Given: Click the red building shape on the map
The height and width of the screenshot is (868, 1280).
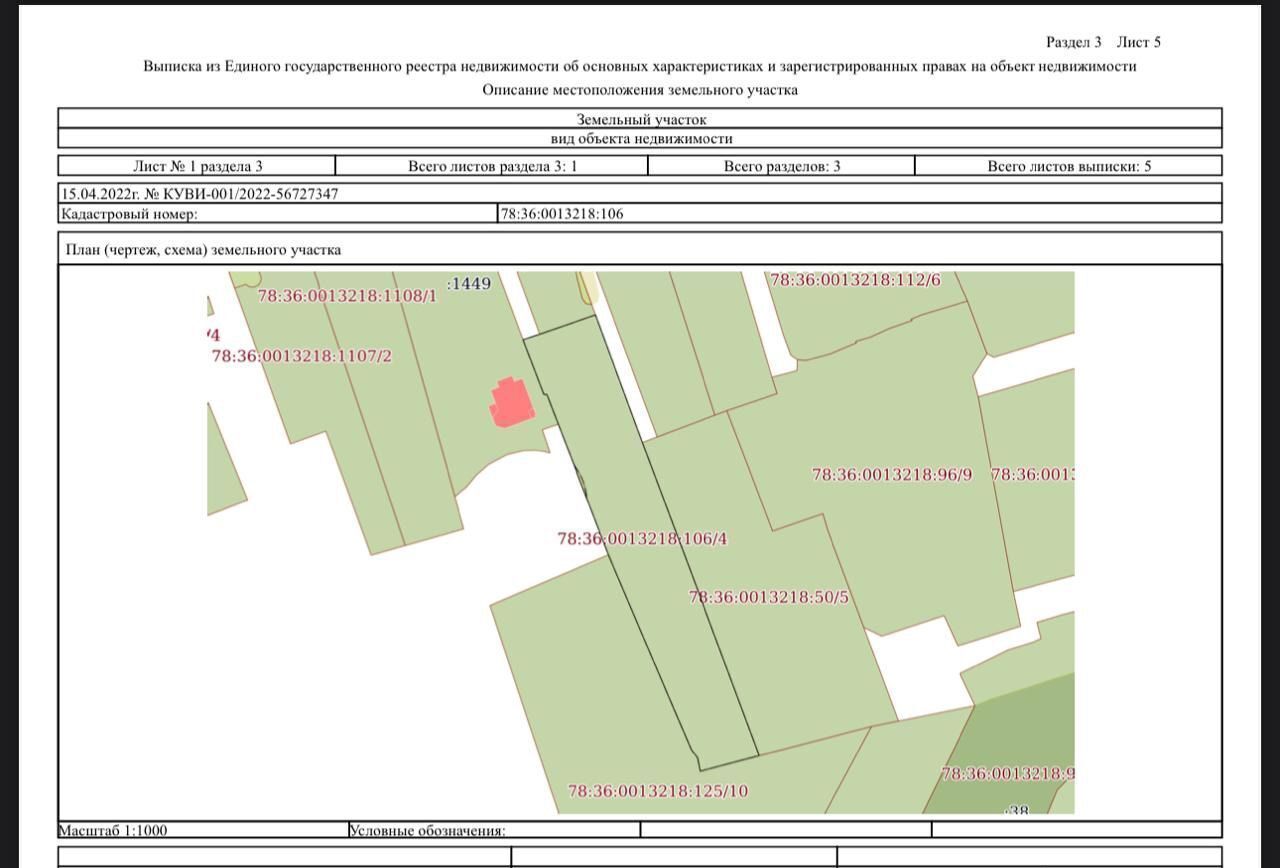Looking at the screenshot, I should (510, 402).
